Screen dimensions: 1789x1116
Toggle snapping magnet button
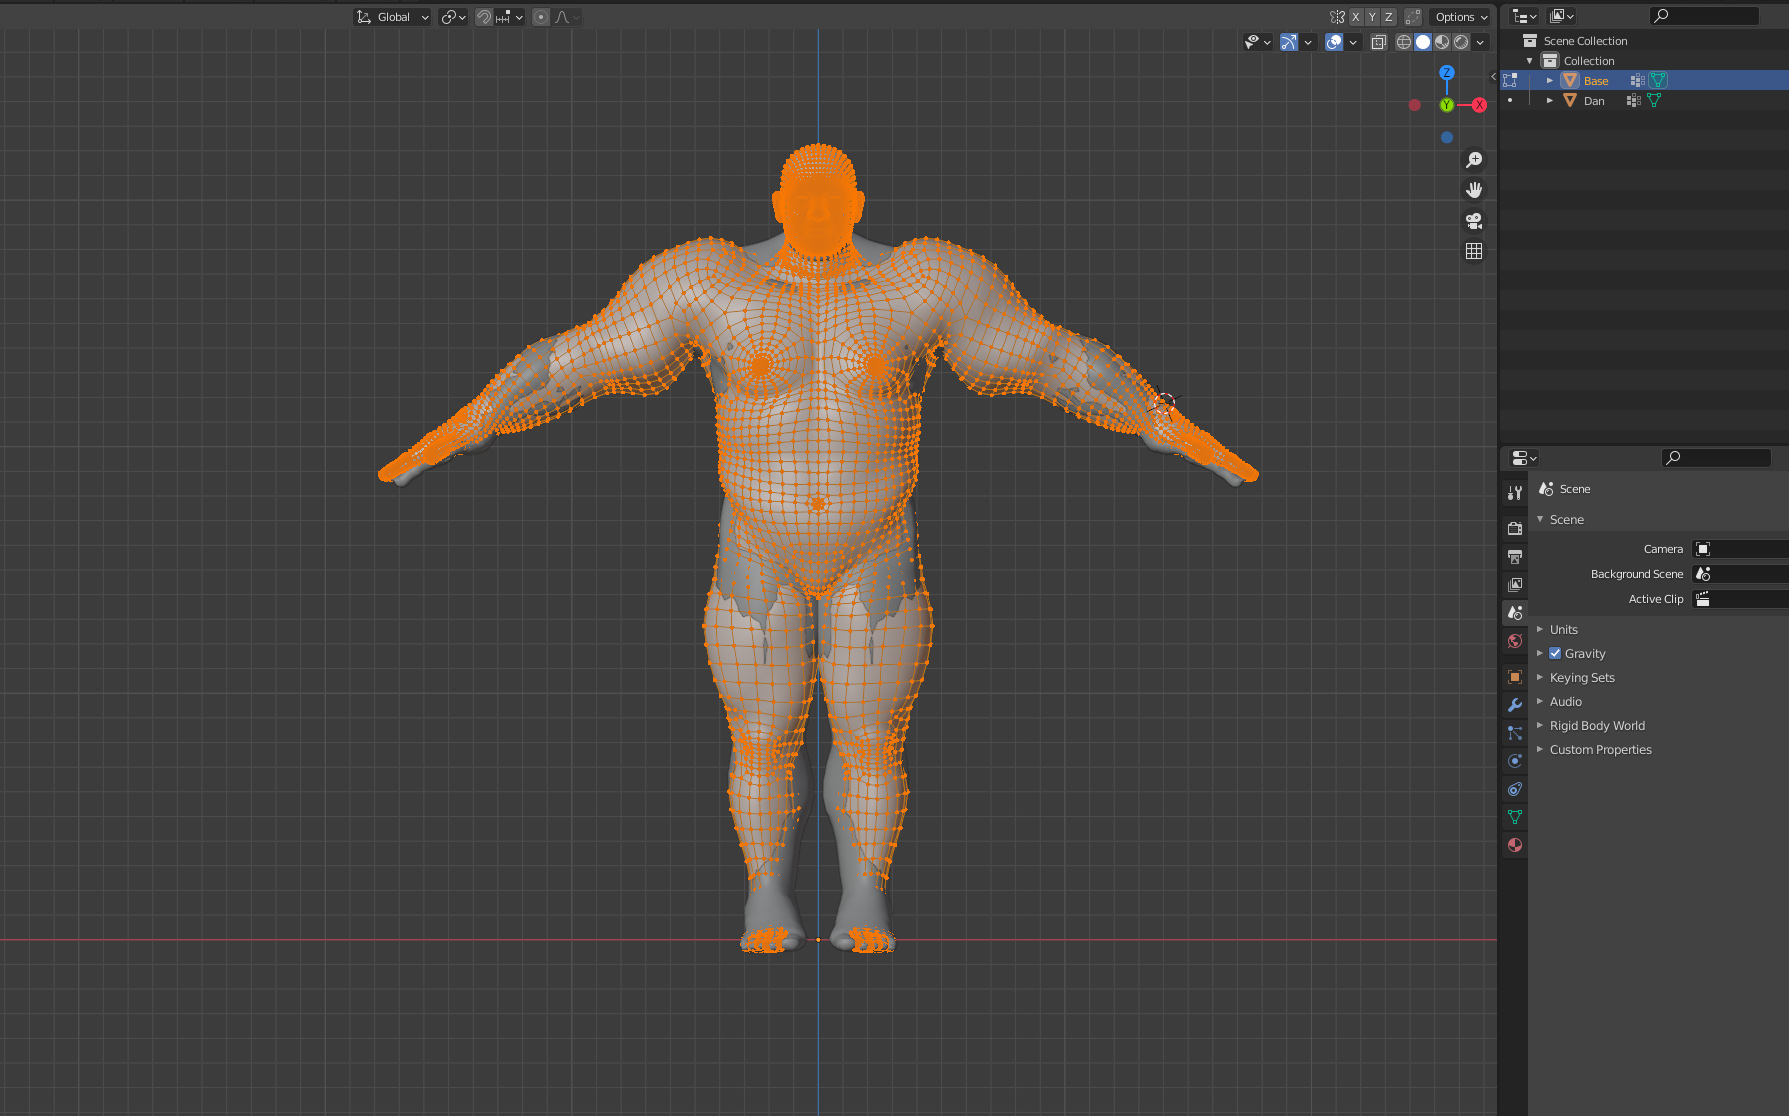click(484, 17)
